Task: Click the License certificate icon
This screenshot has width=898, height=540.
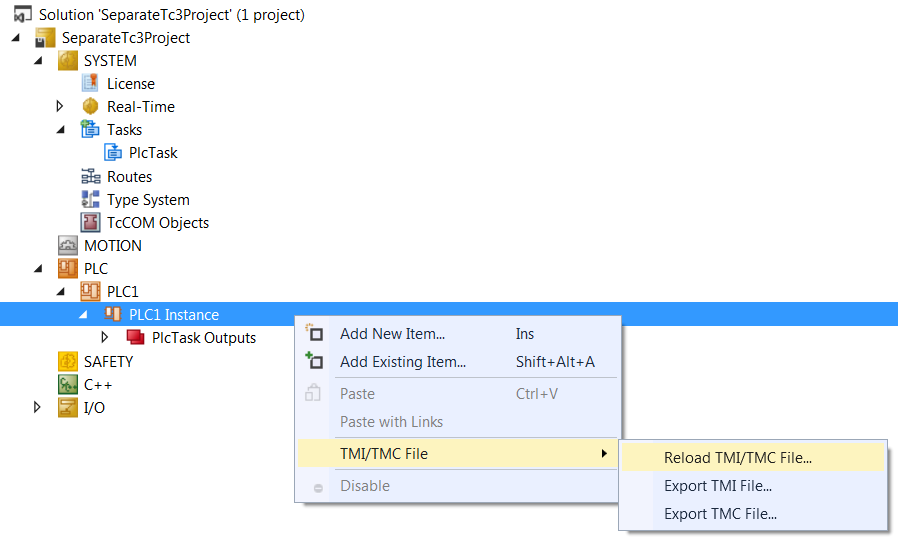Action: [x=90, y=84]
